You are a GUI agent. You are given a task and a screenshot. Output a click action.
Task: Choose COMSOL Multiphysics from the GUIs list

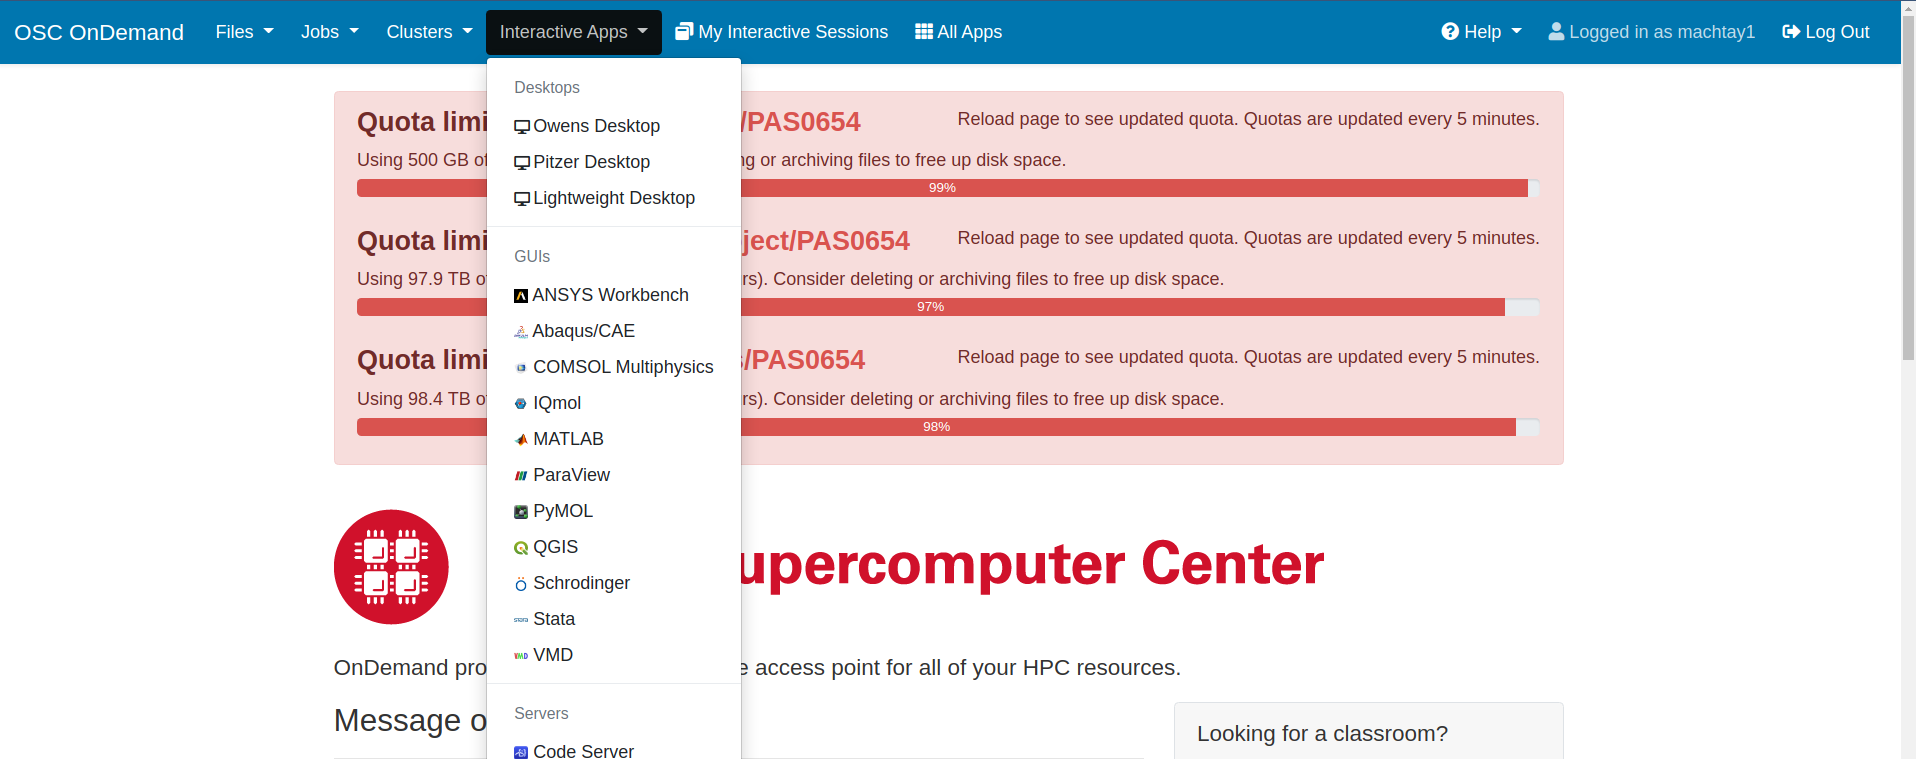click(622, 367)
